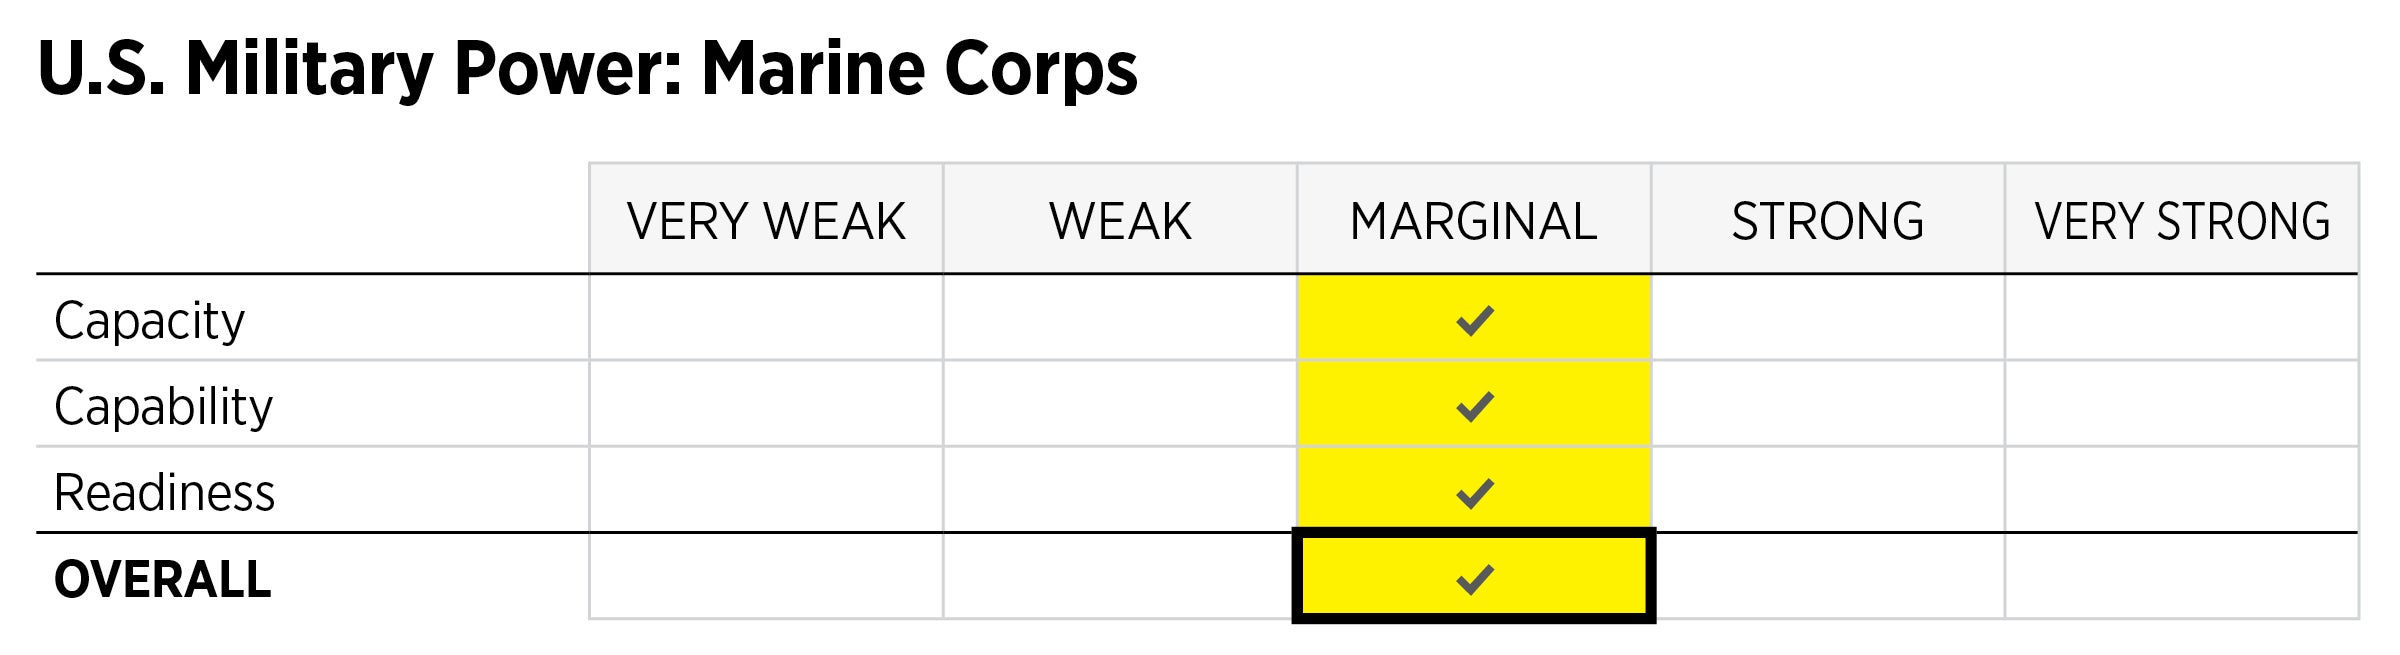Click the Readiness row label
The height and width of the screenshot is (655, 2400).
(165, 493)
